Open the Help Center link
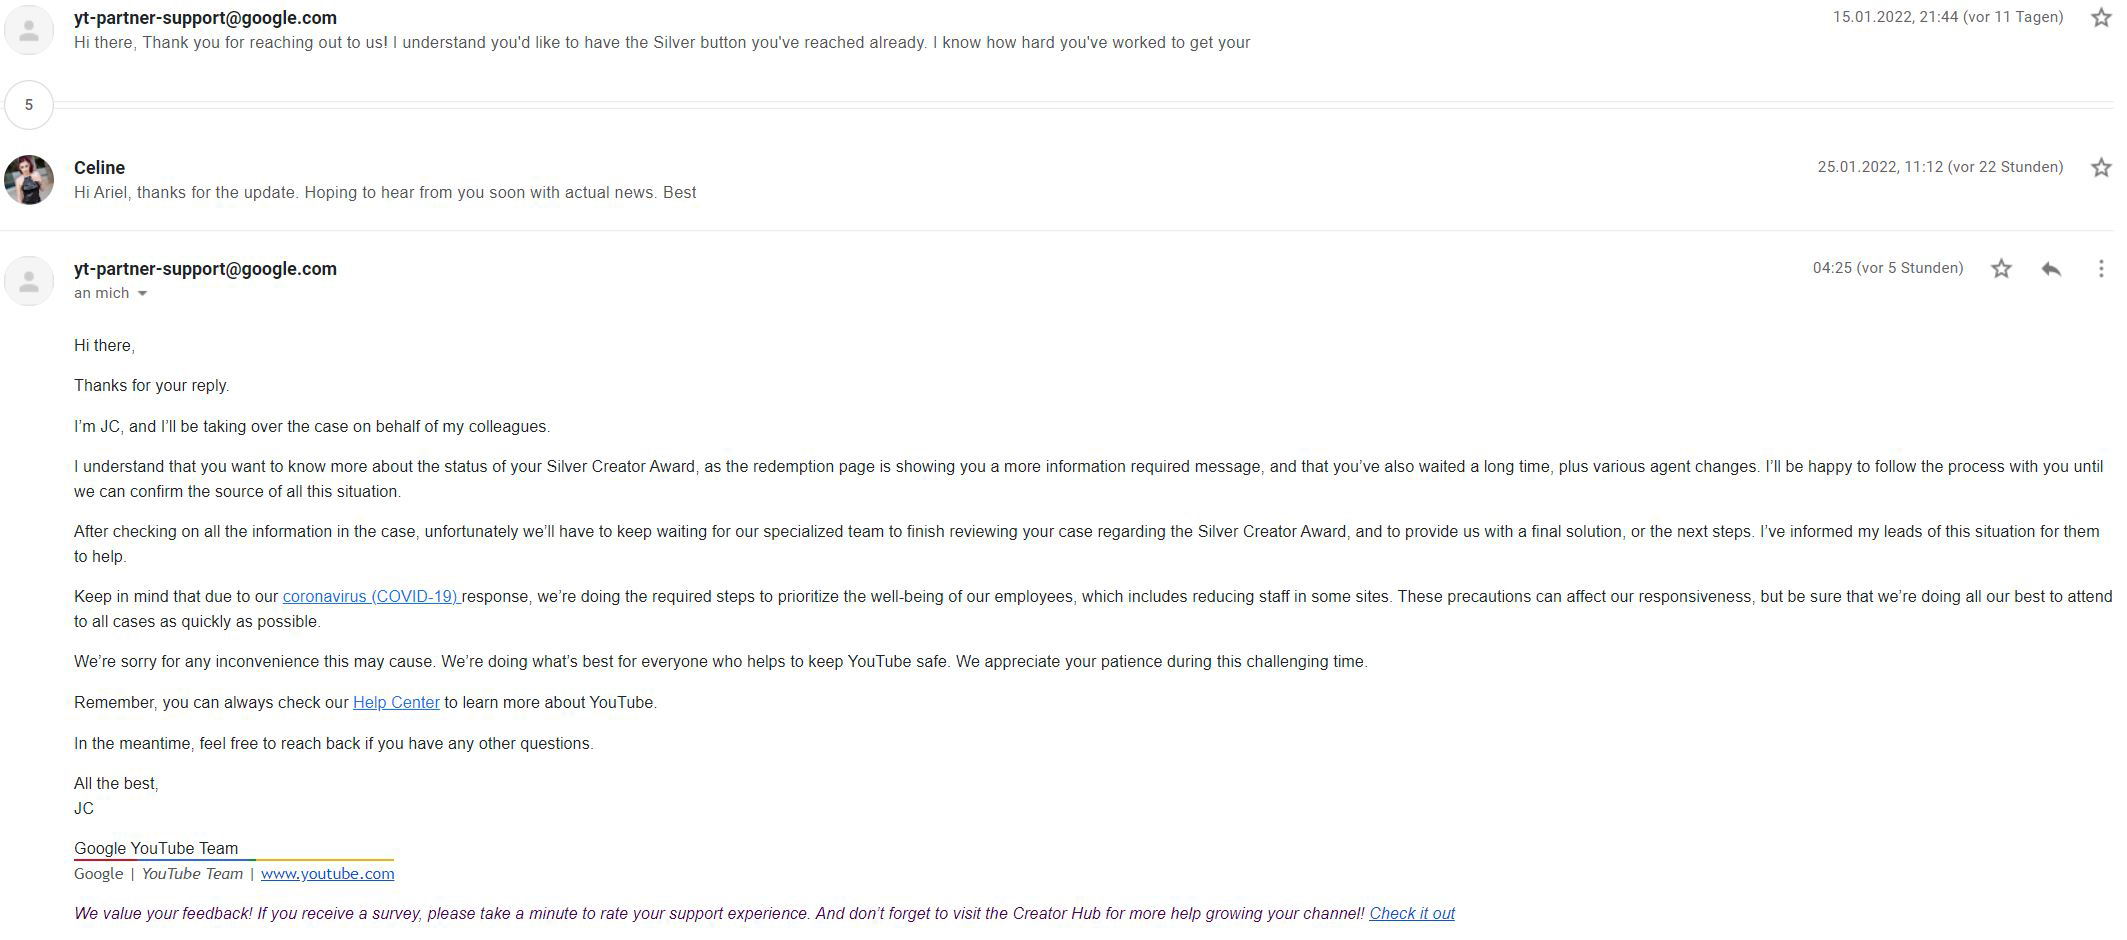 point(396,702)
